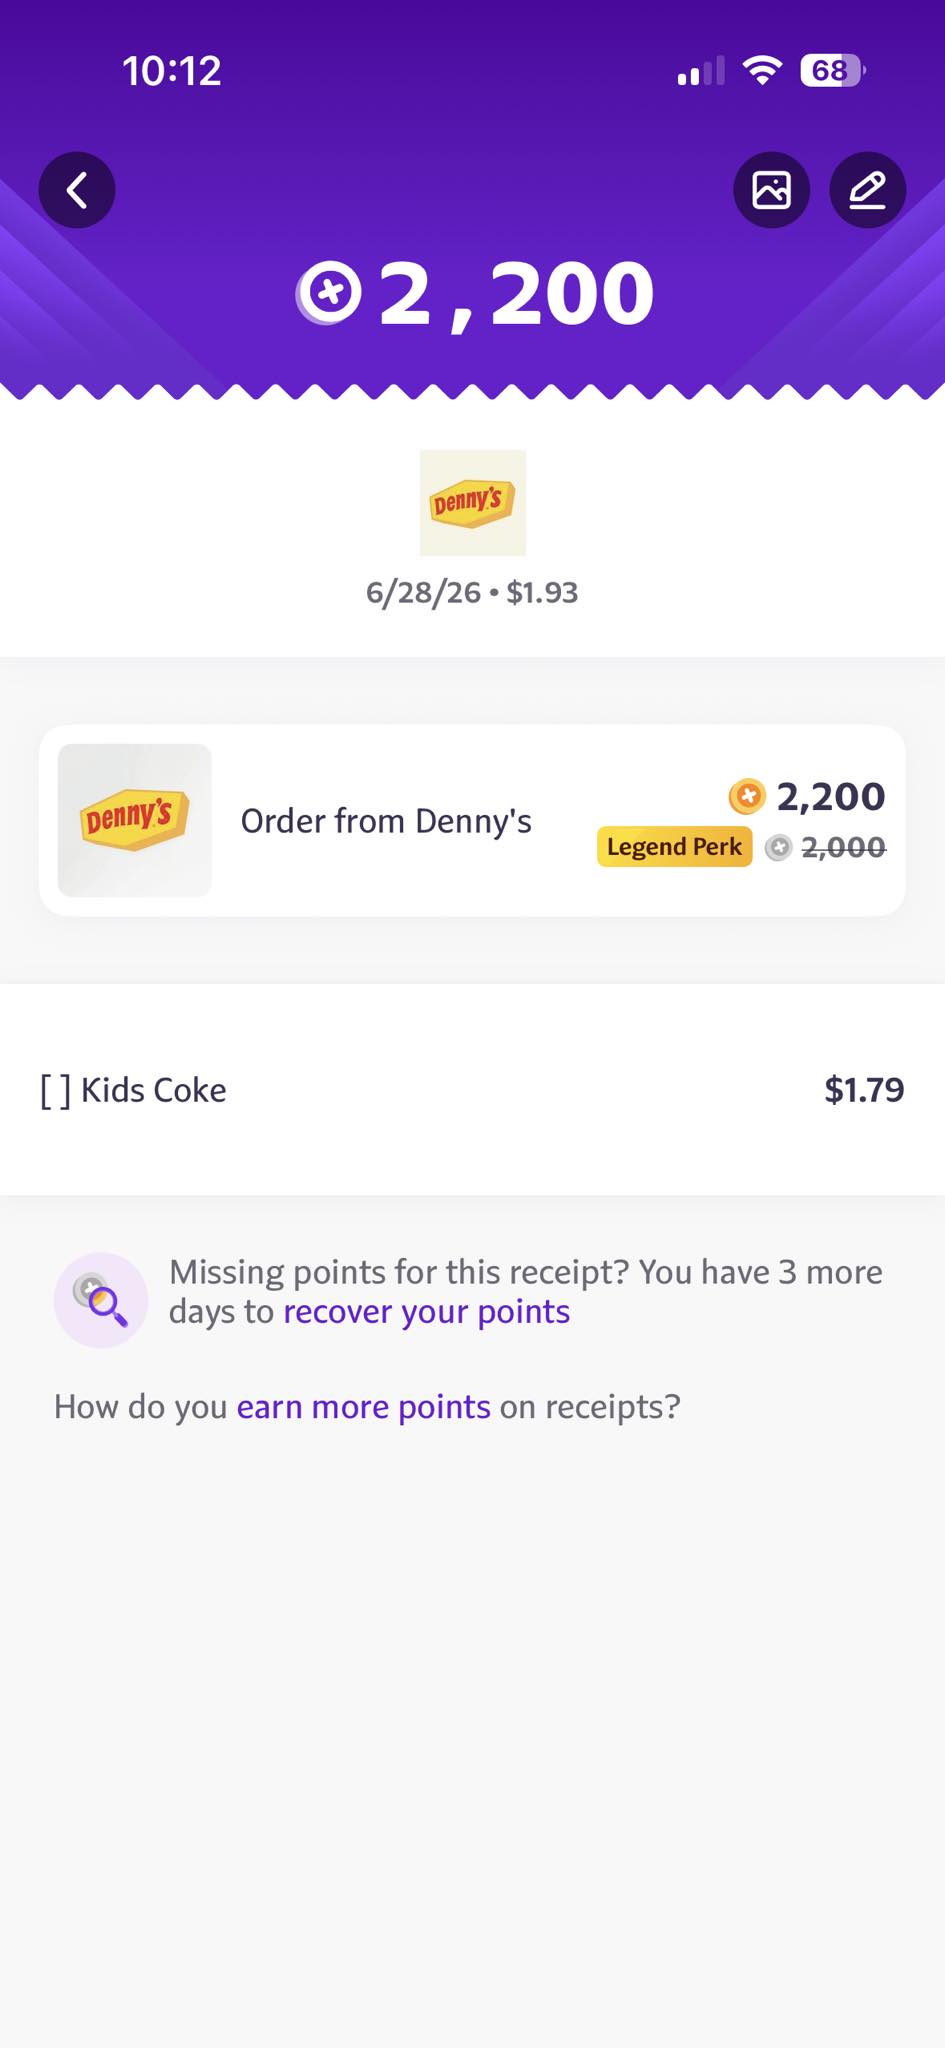Tap the battery indicator in status bar
945x2048 pixels.
[x=833, y=71]
